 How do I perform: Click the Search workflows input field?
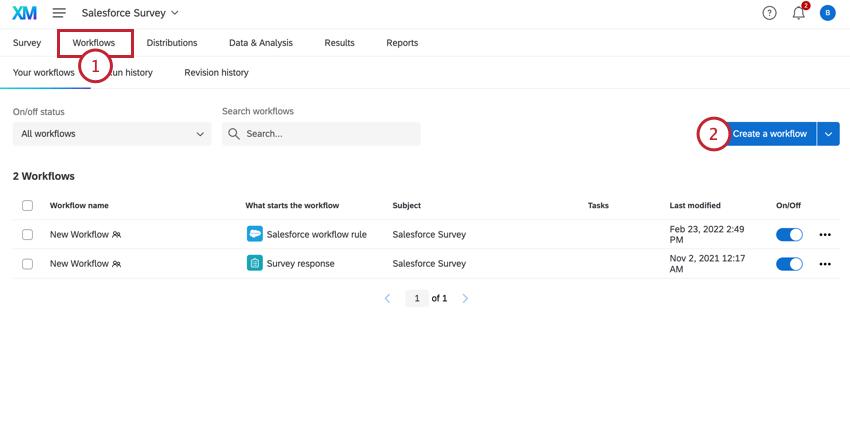coord(321,134)
